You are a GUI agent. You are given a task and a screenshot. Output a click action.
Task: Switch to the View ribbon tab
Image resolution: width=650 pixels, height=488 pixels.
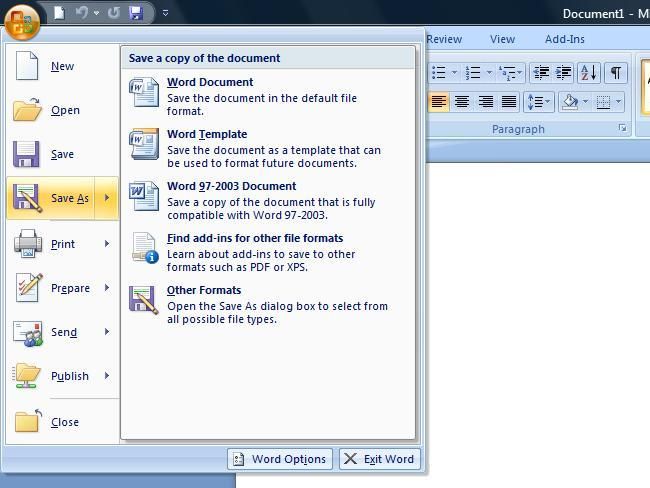click(x=502, y=39)
